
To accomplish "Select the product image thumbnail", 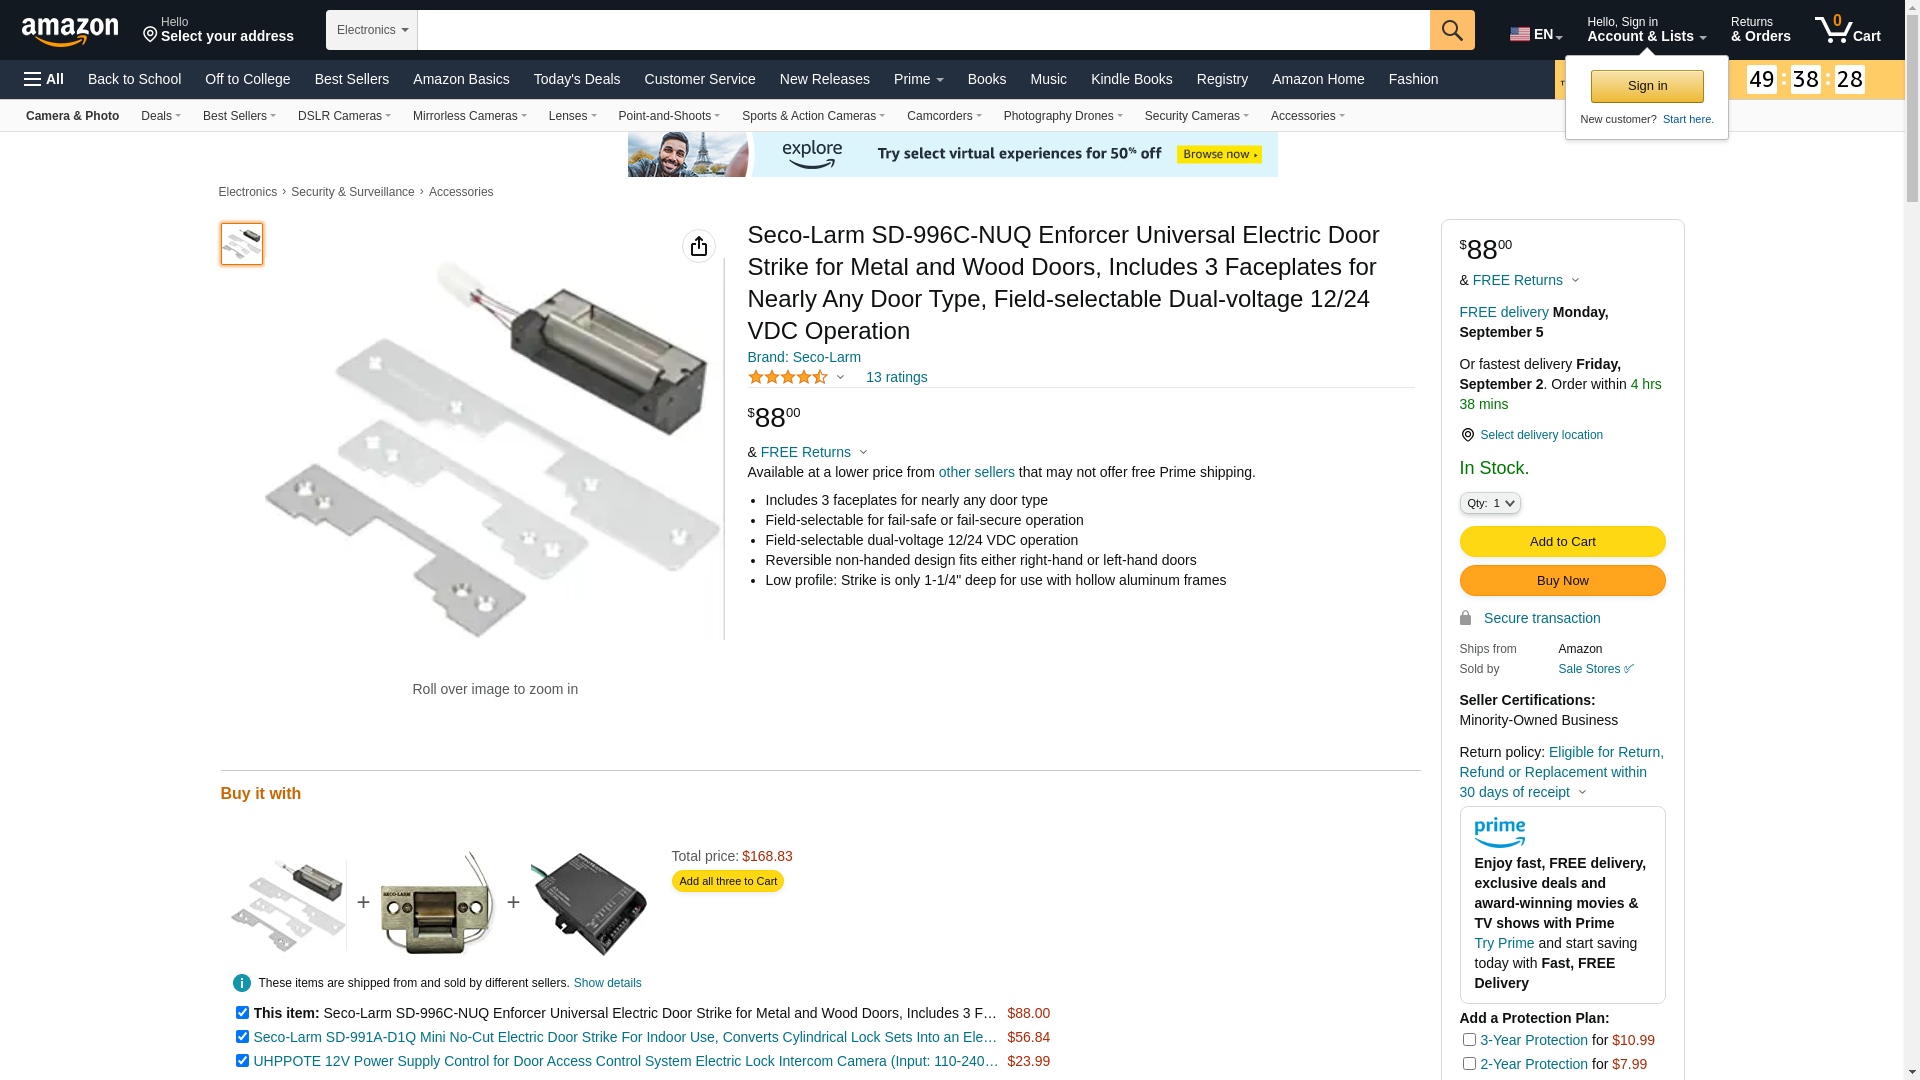I will pyautogui.click(x=242, y=244).
